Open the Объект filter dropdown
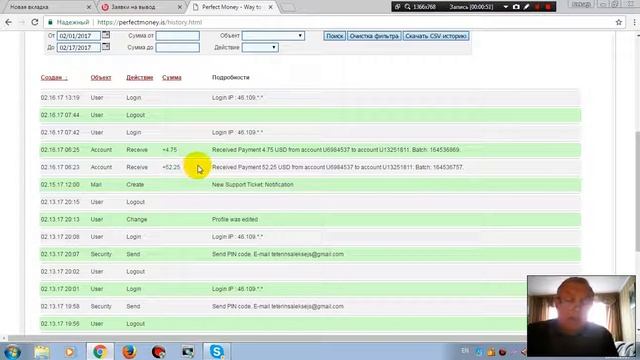 pyautogui.click(x=273, y=36)
